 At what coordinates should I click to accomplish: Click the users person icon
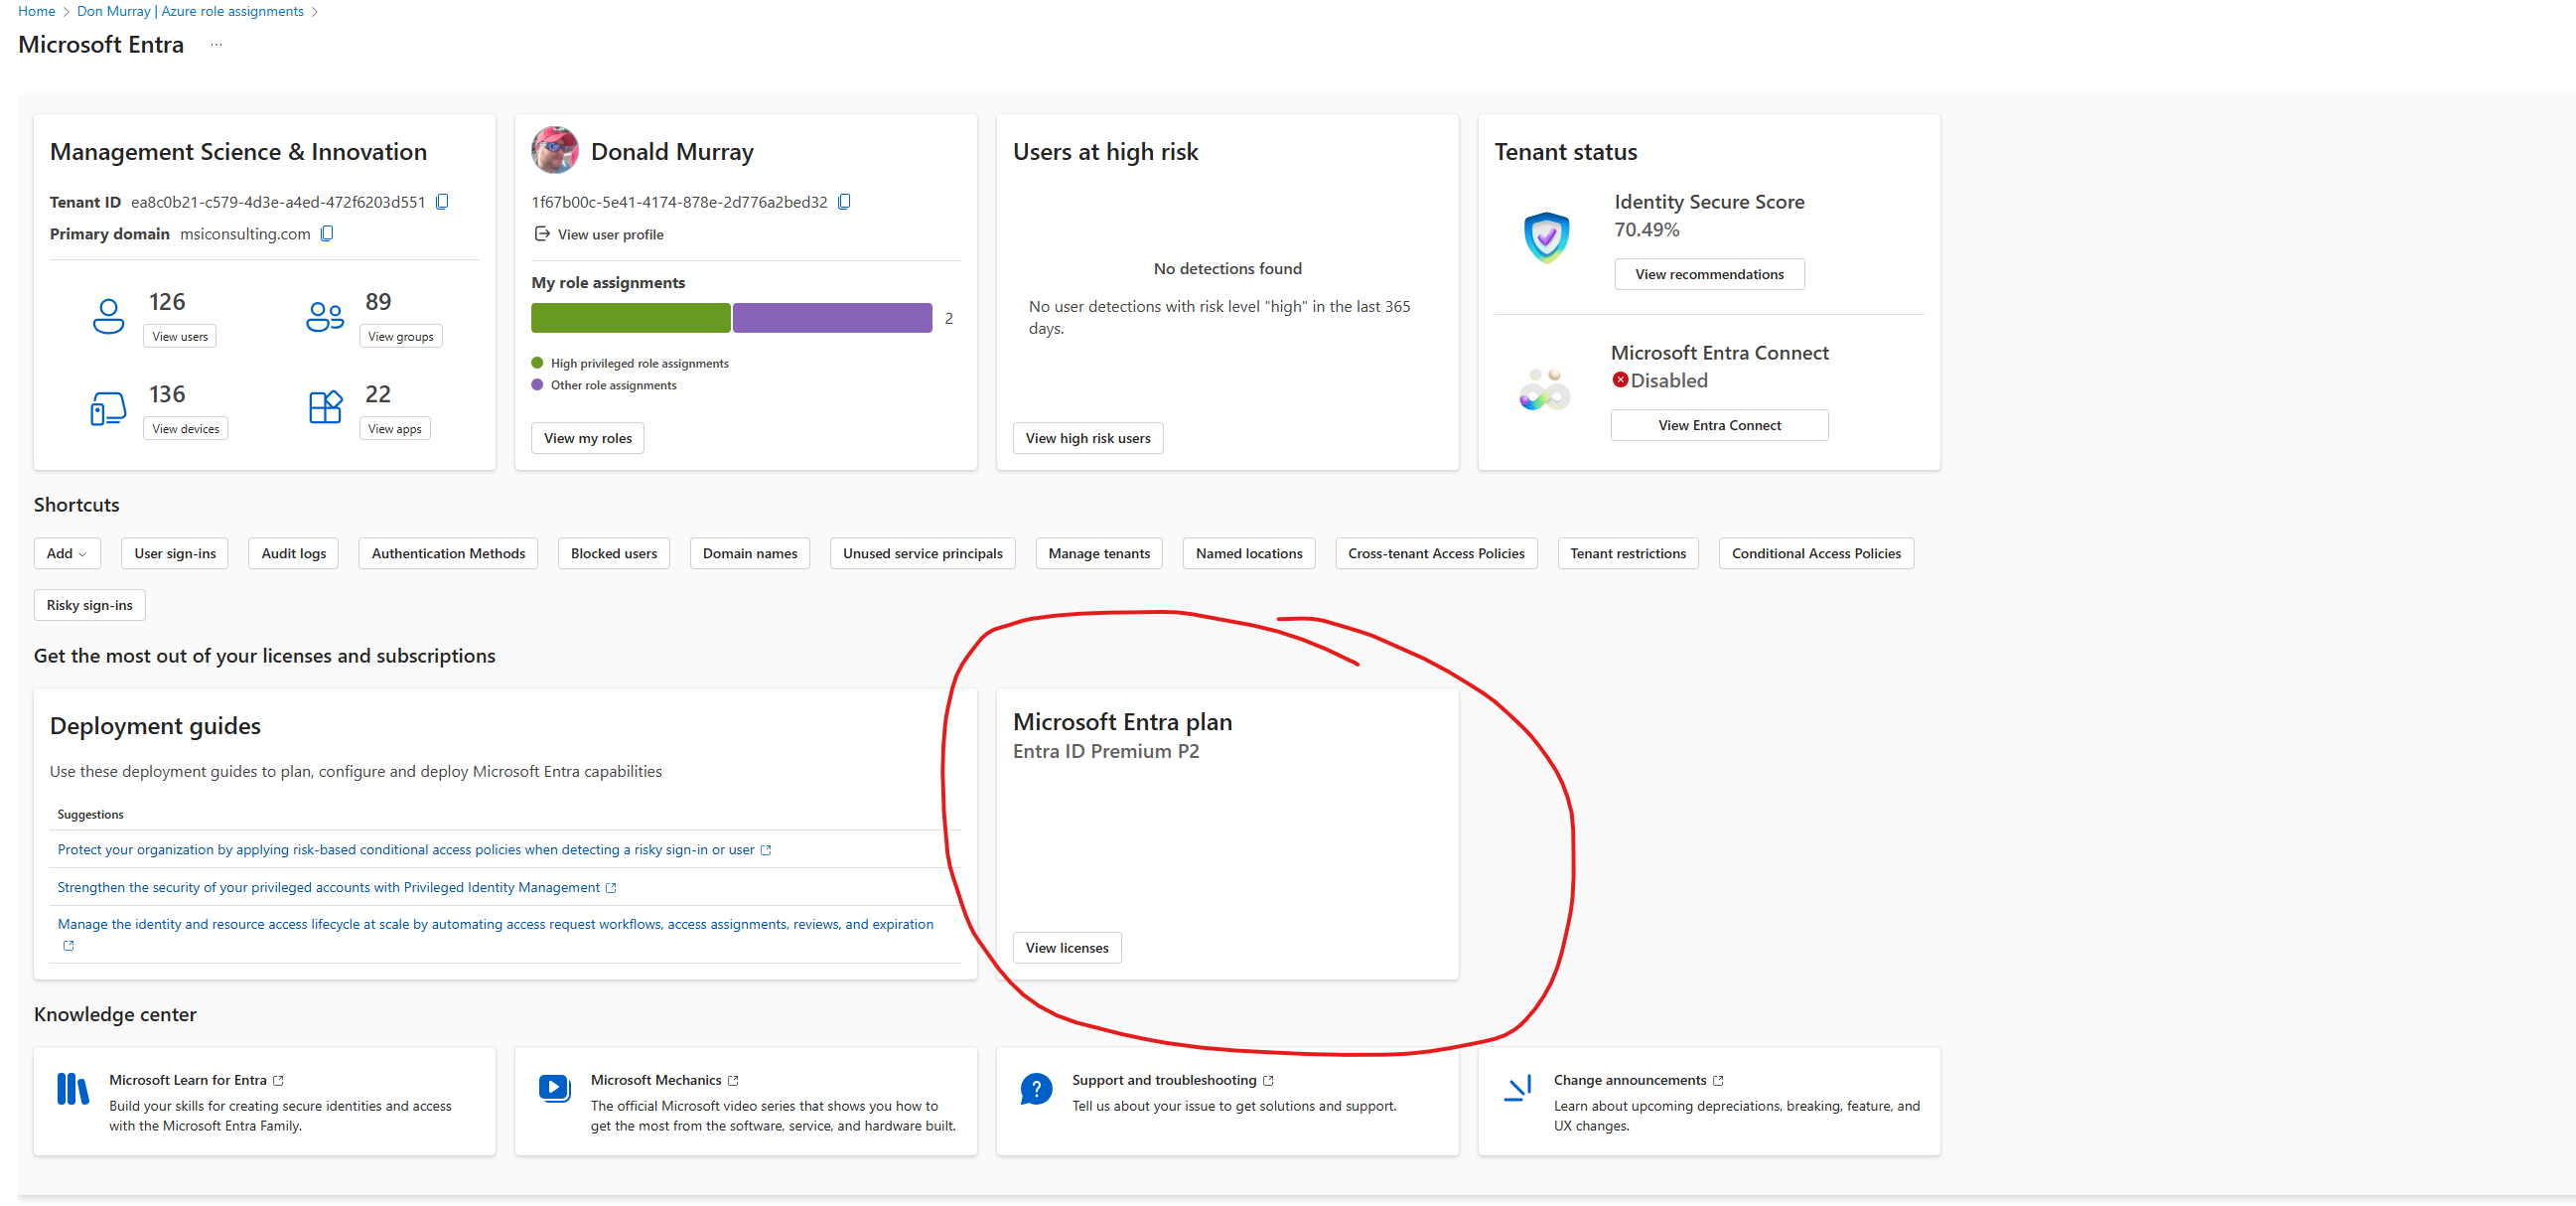[x=108, y=317]
